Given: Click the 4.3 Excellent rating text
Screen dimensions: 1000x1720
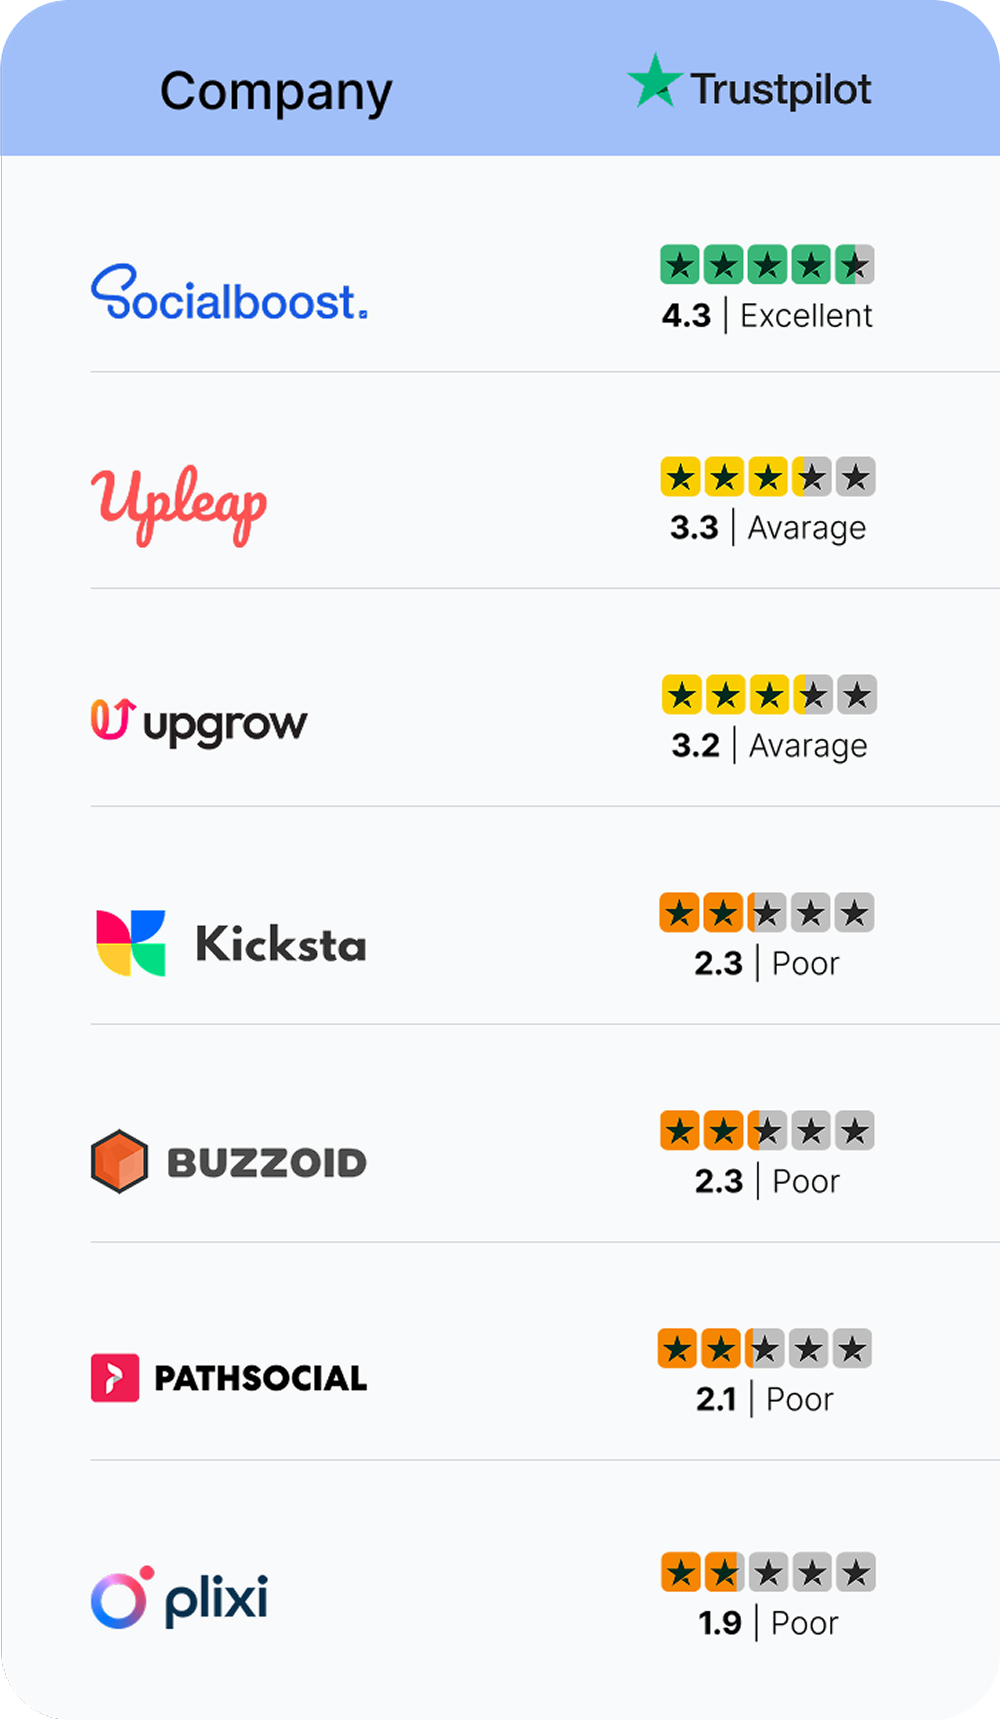Looking at the screenshot, I should pos(767,316).
